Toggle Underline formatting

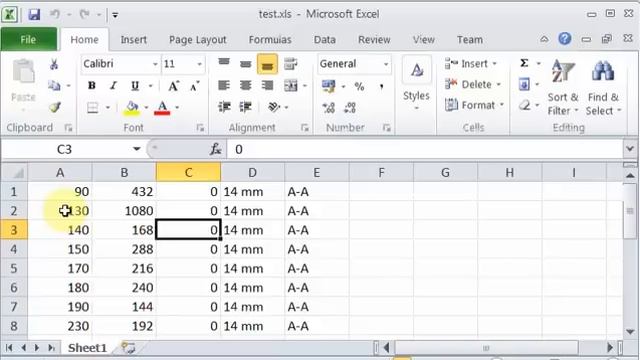135,86
